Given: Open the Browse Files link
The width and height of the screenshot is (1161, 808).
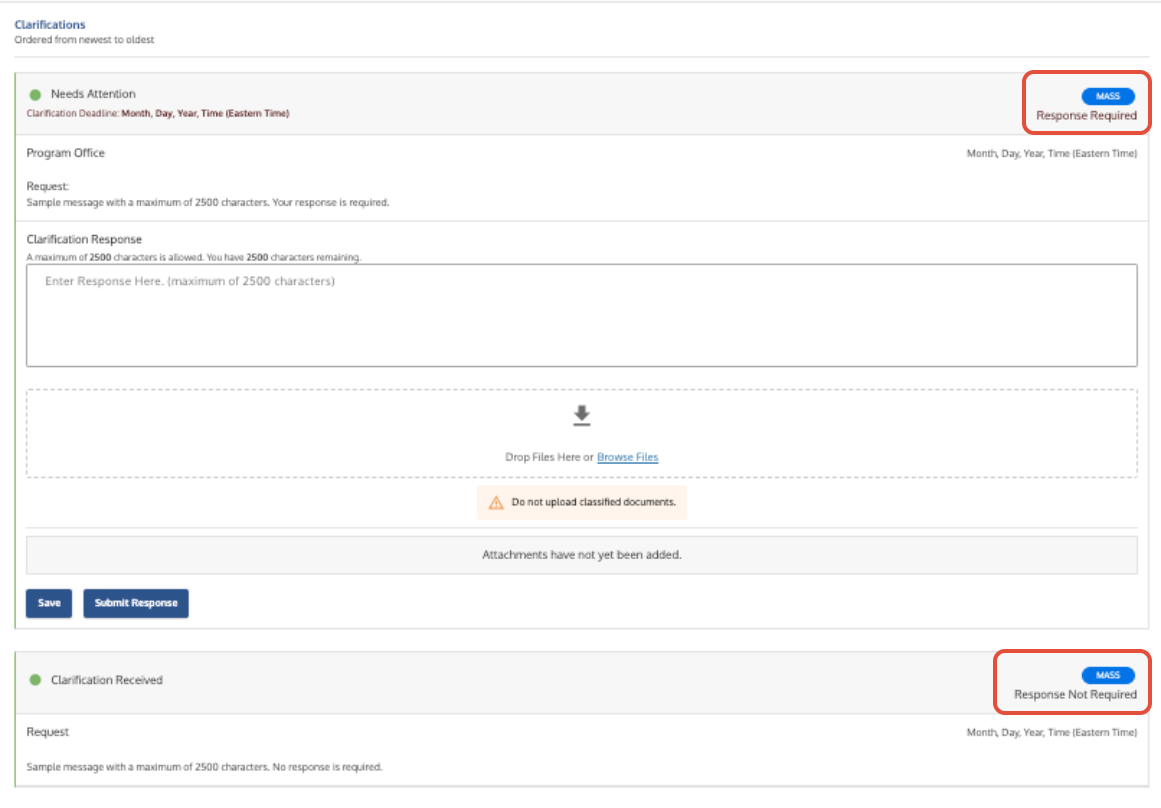Looking at the screenshot, I should pos(628,457).
